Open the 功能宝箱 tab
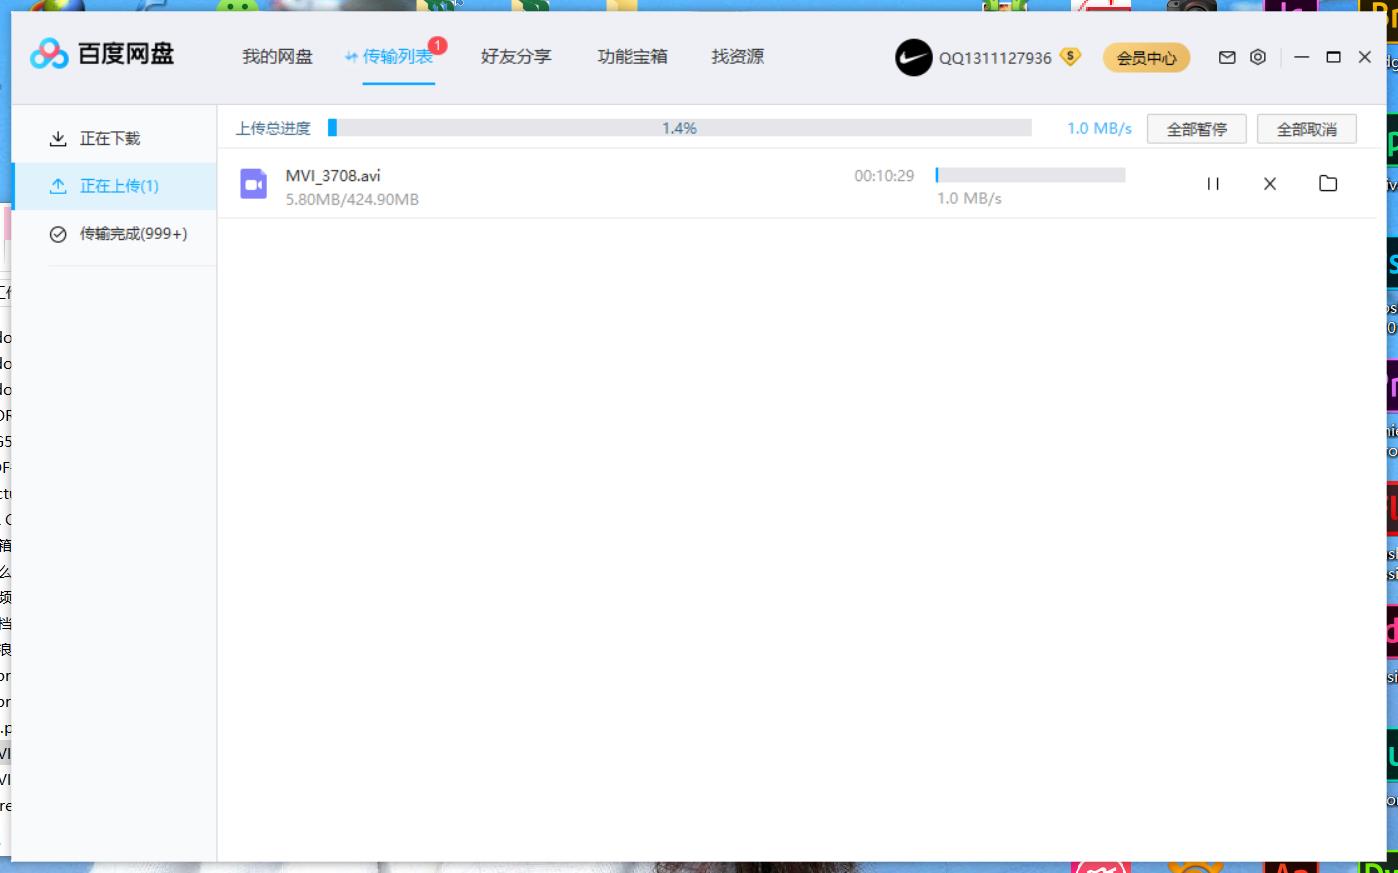 tap(631, 57)
